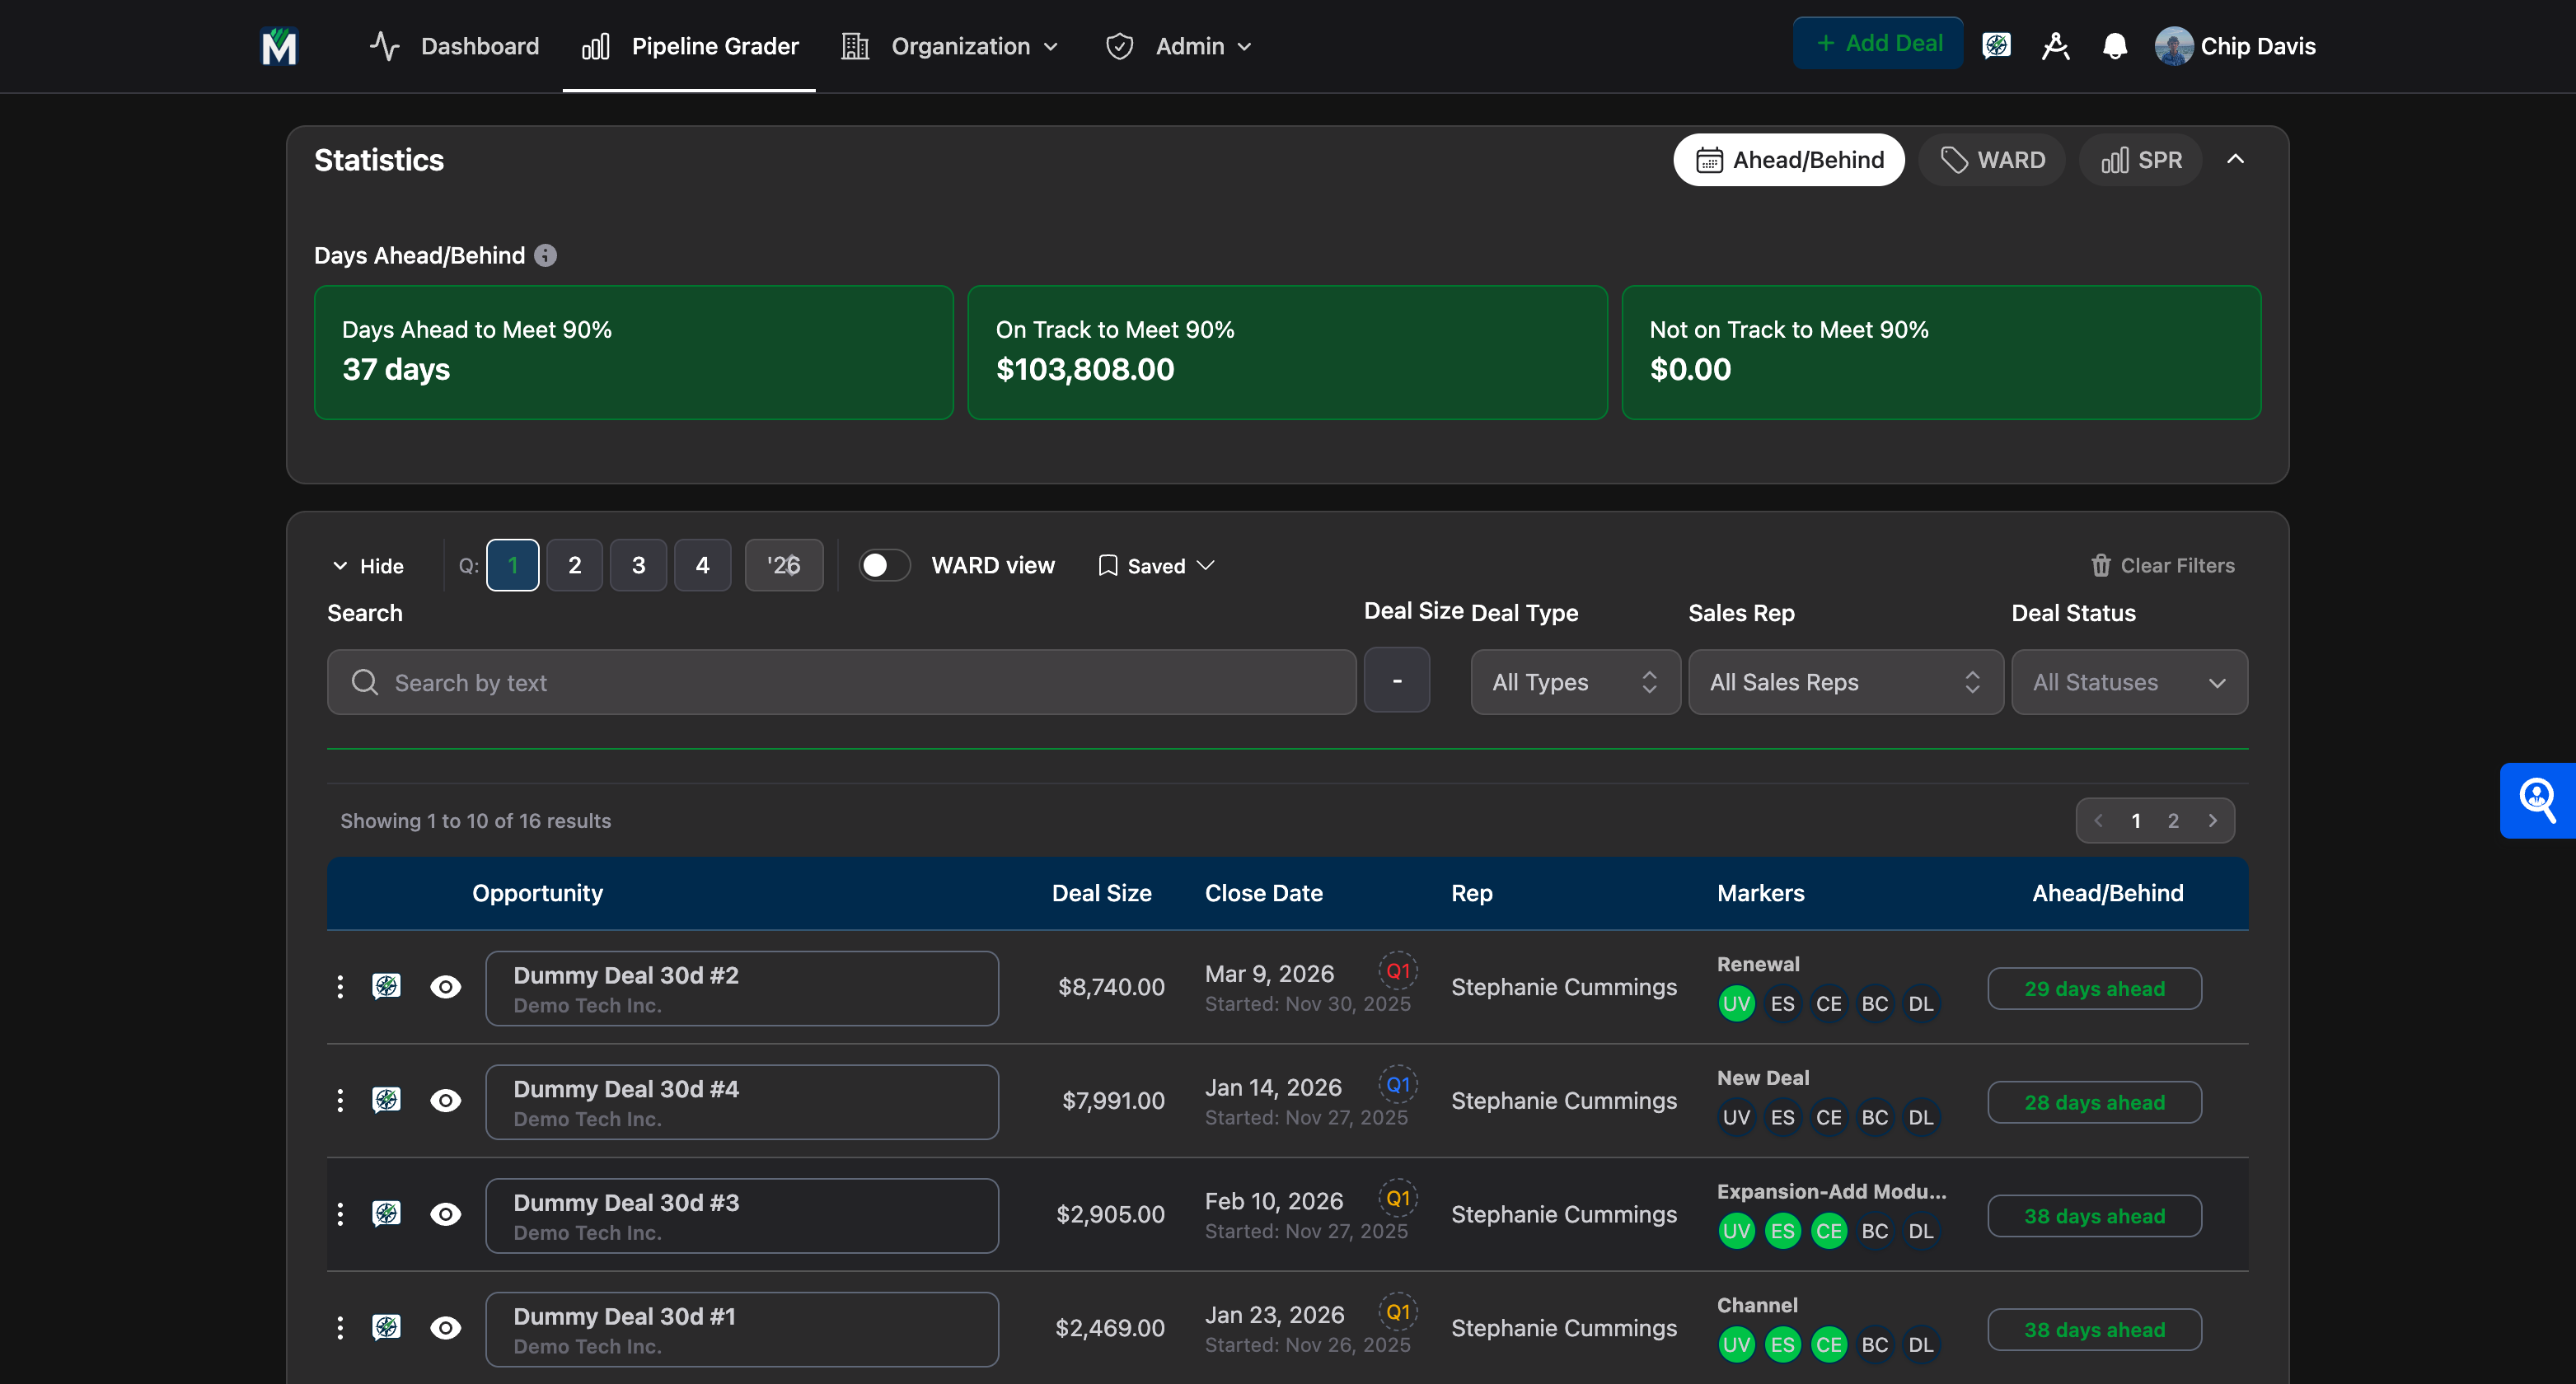Toggle eye visibility for Dummy Deal 30d #3

(x=445, y=1214)
